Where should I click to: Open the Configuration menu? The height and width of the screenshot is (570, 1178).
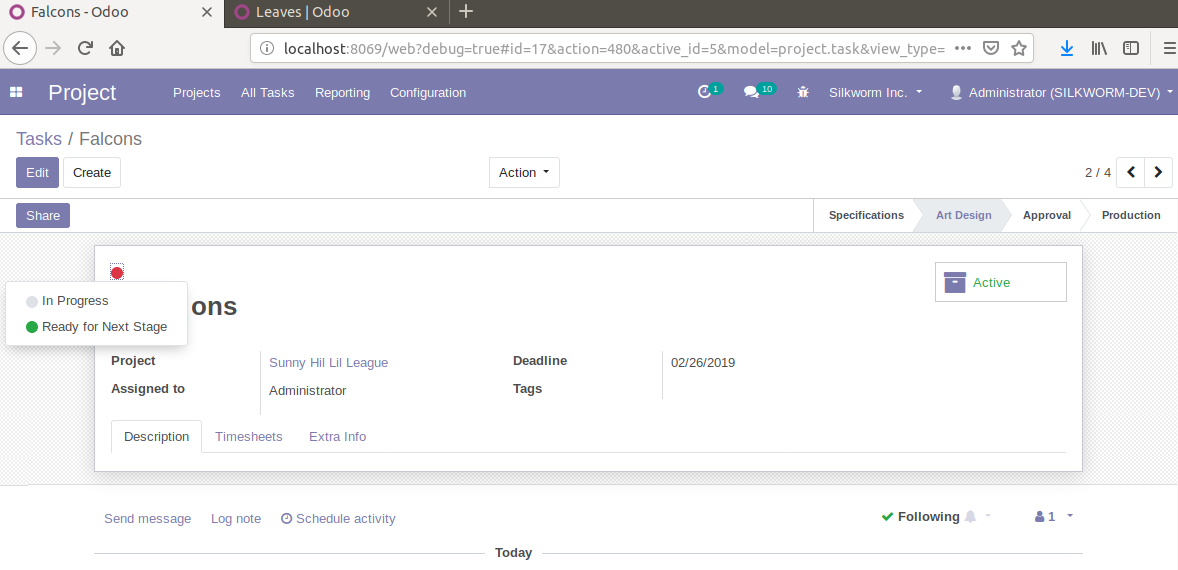tap(428, 92)
